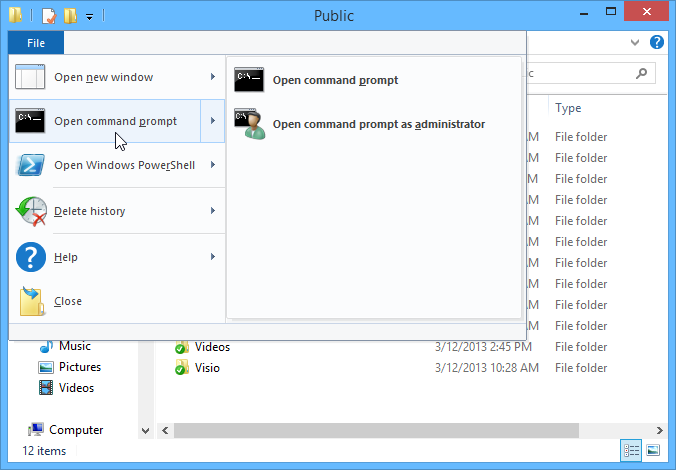The width and height of the screenshot is (676, 470).
Task: Expand the Delete history submenu arrow
Action: [x=213, y=211]
